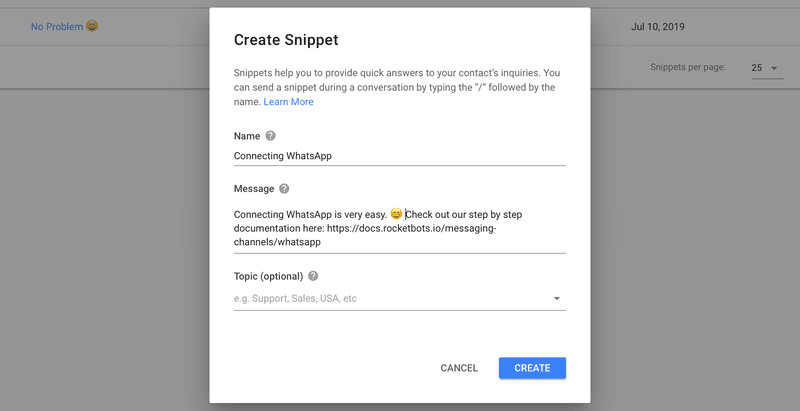The width and height of the screenshot is (800, 411).
Task: Click the Topic (optional) help question icon
Action: tap(313, 276)
